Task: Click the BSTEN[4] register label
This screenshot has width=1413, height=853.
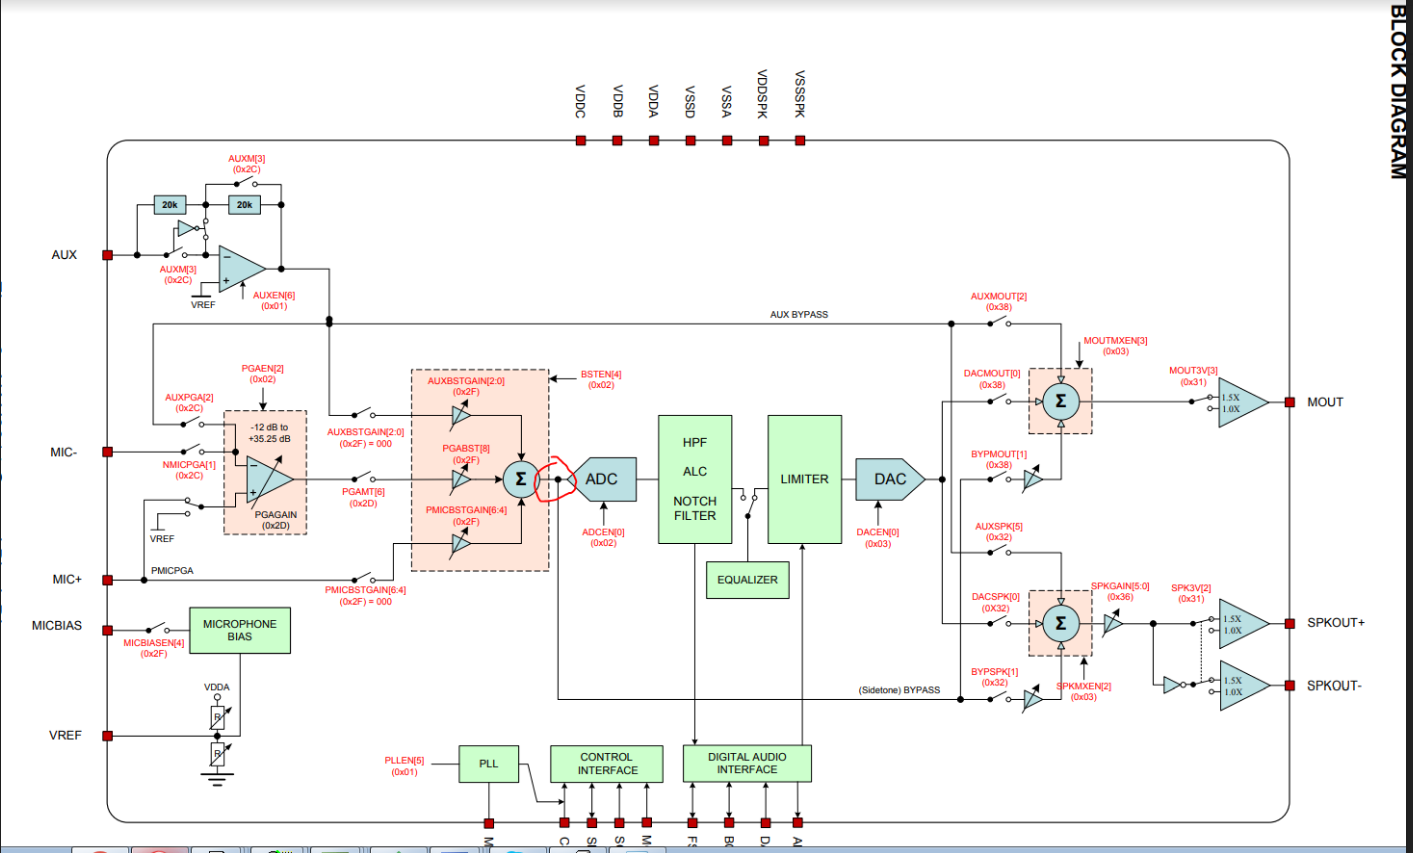Action: 601,380
